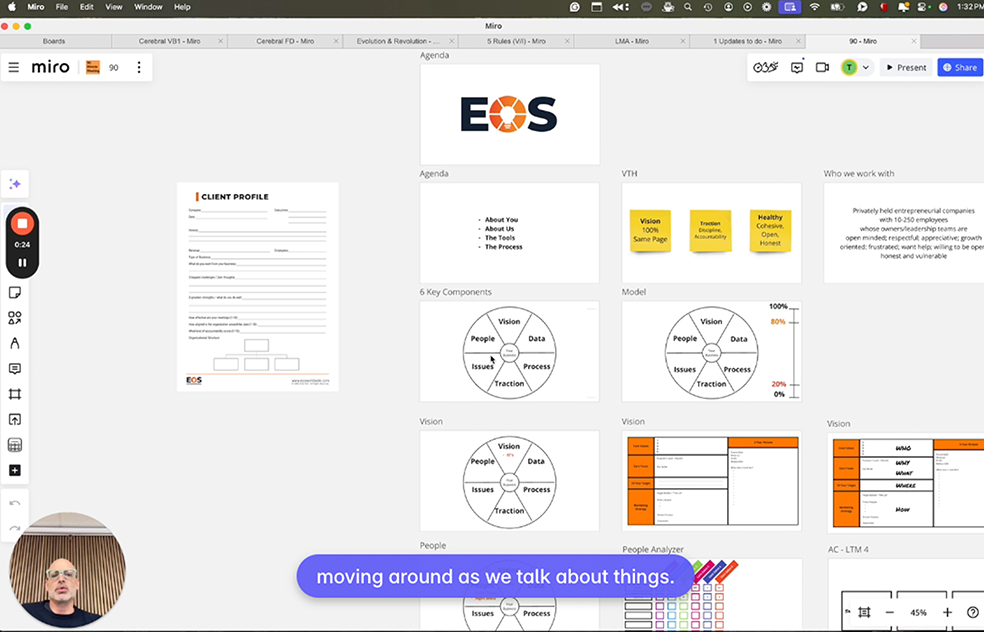Open the table tool in left toolbar
This screenshot has height=632, width=984.
(x=15, y=445)
